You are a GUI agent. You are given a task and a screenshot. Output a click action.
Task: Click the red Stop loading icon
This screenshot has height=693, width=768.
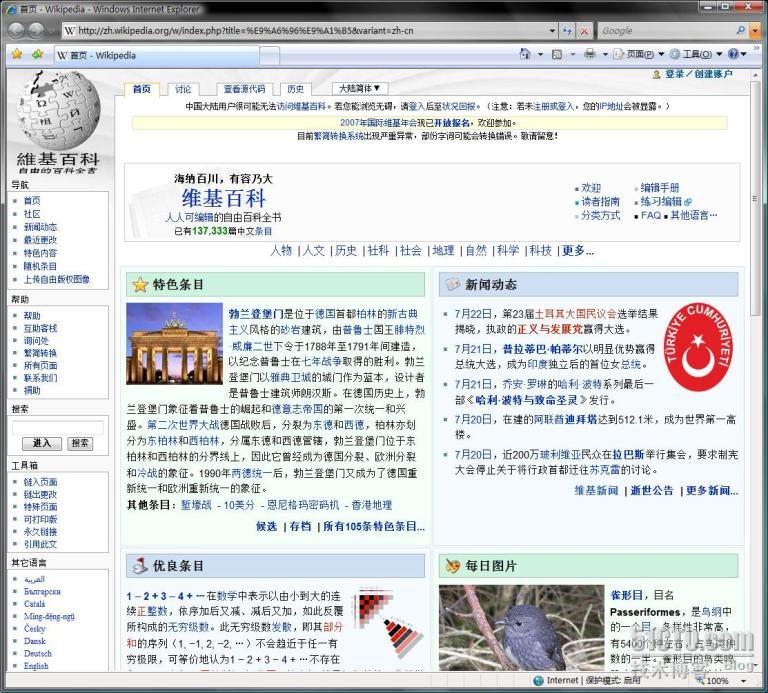[584, 31]
